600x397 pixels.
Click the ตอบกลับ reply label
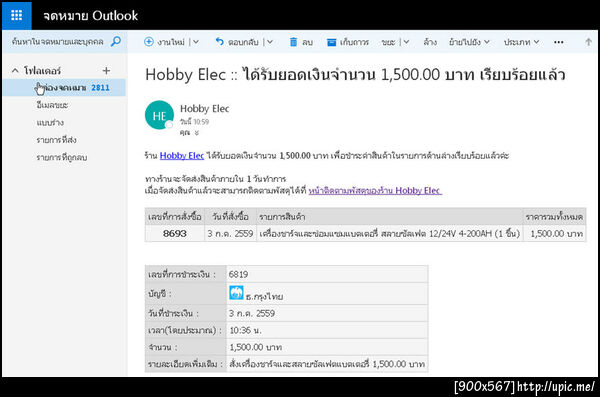pos(243,42)
